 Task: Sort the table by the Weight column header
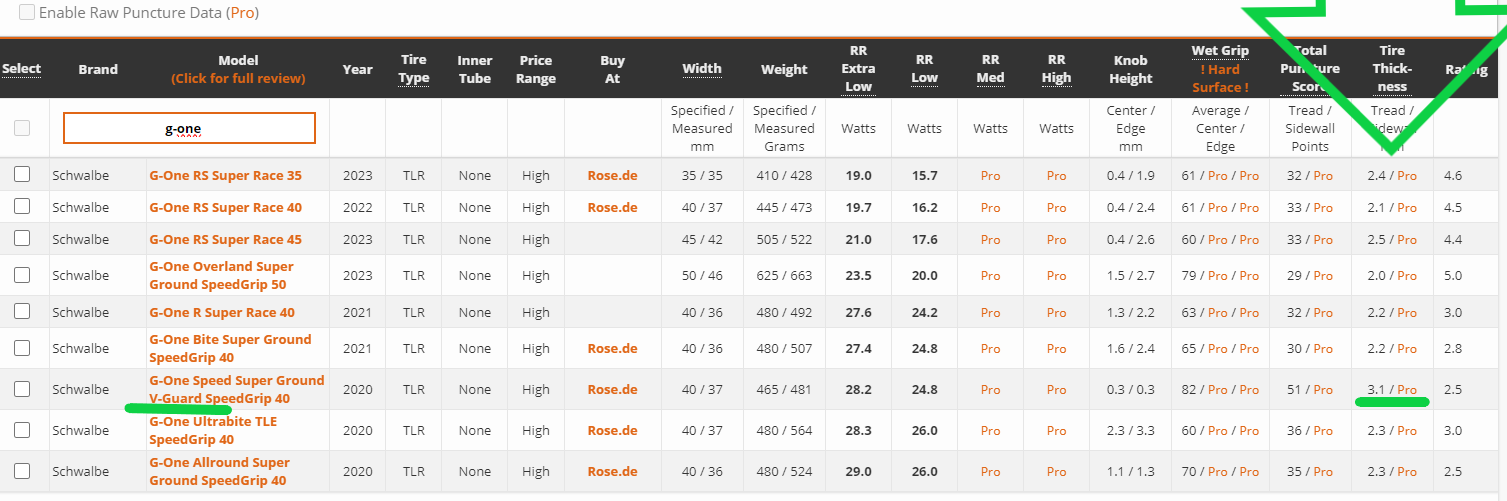(784, 69)
